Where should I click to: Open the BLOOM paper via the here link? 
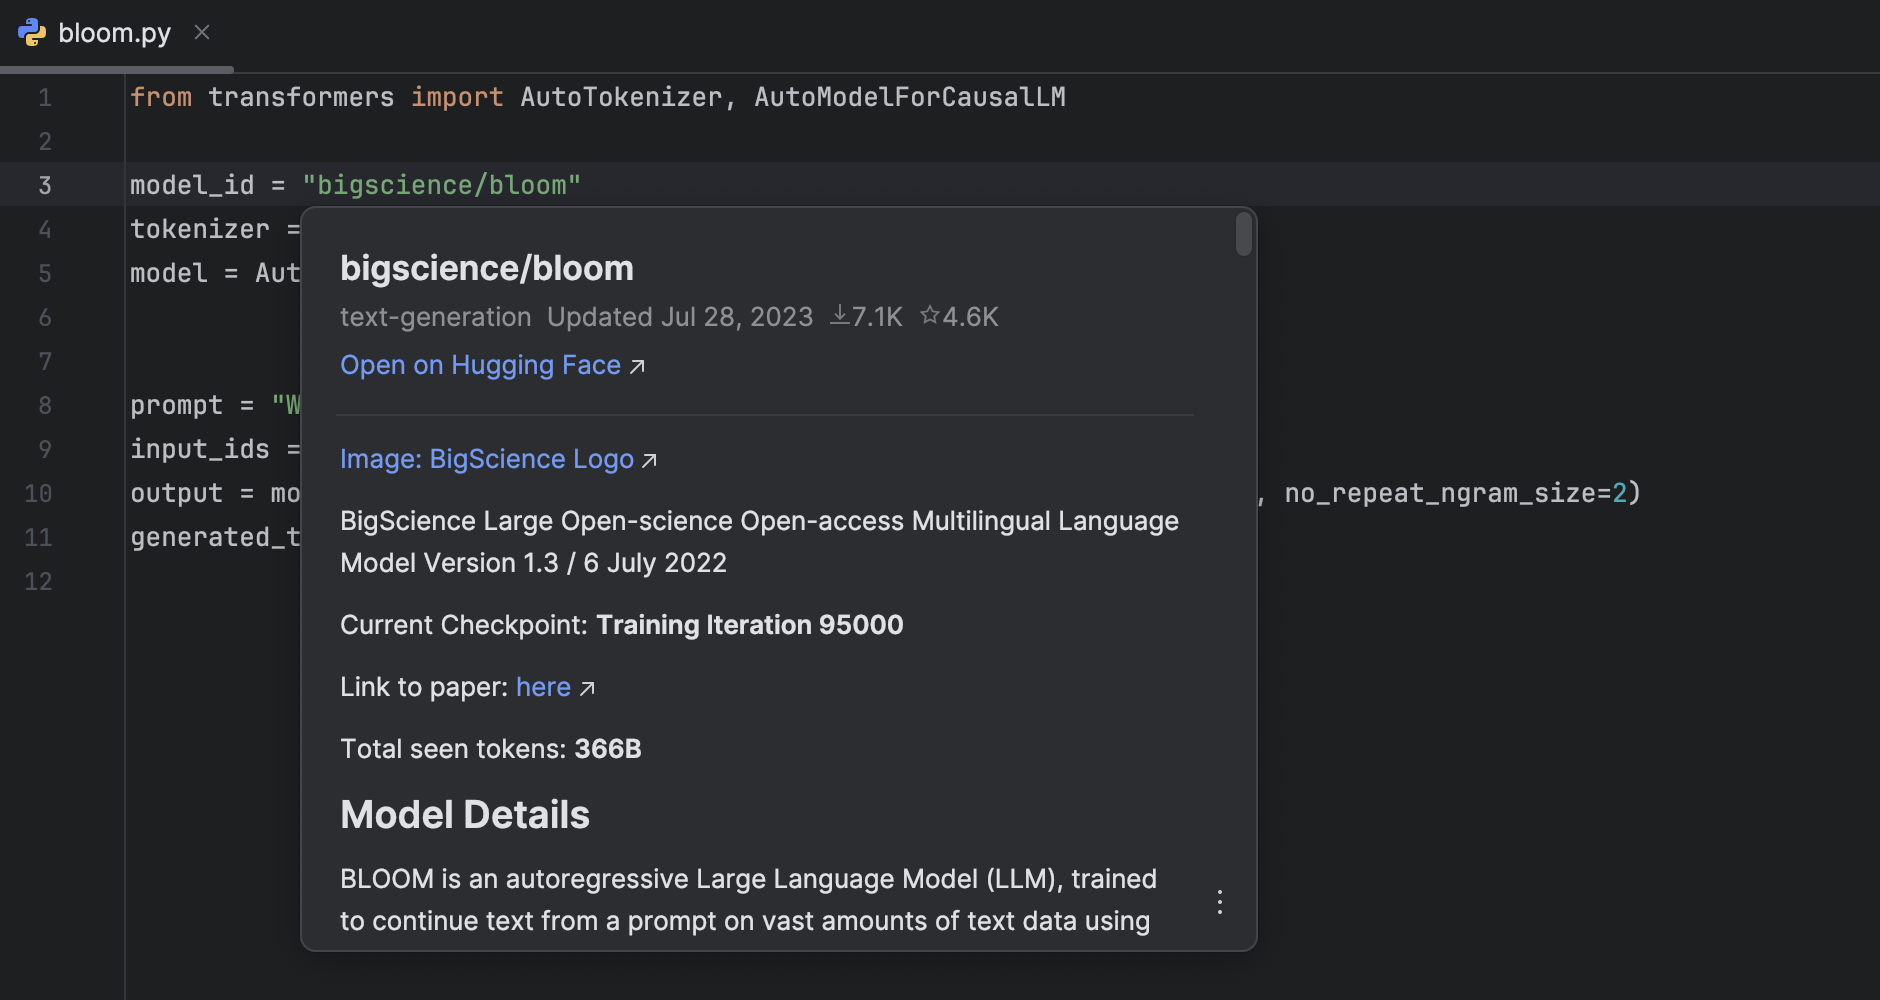[x=543, y=687]
